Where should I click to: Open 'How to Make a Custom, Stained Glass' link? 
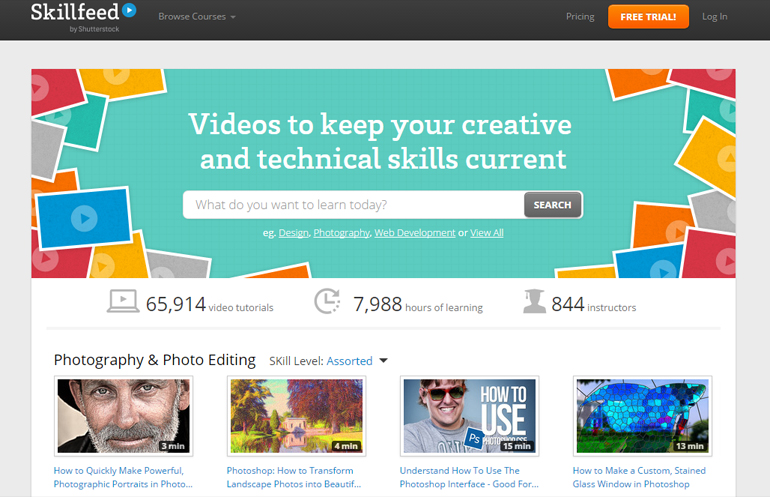[639, 477]
